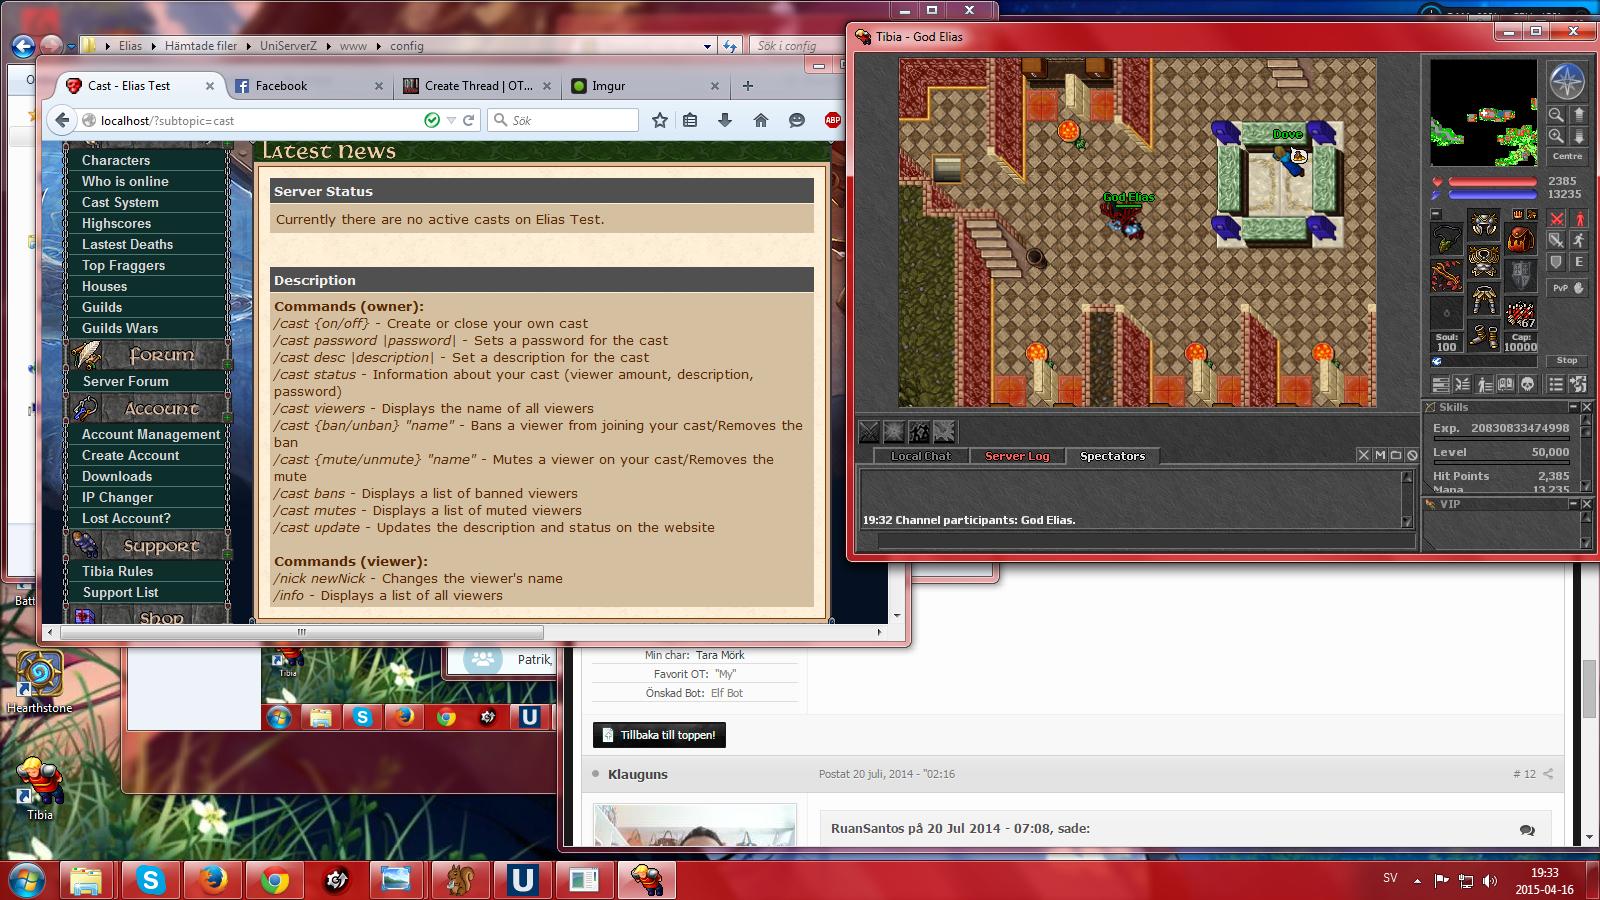
Task: Open new chat channel button
Action: 1396,455
